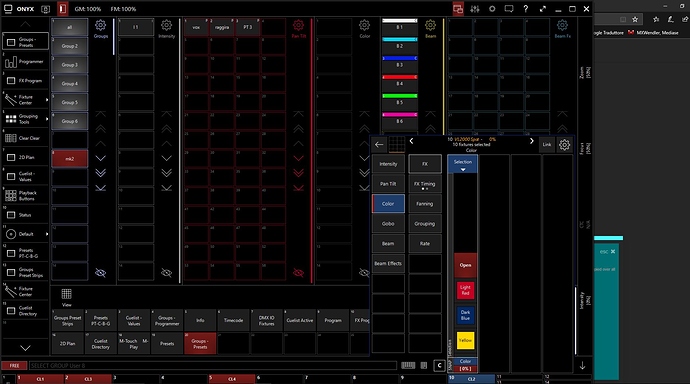Open the Beam Fx column settings gear

tap(562, 25)
